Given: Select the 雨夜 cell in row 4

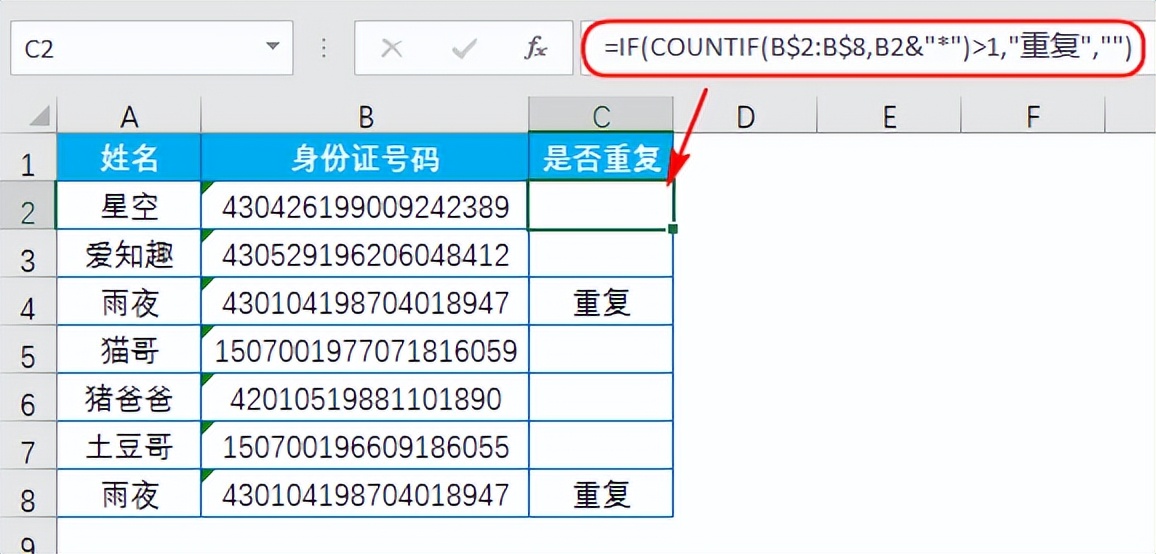Looking at the screenshot, I should tap(129, 301).
